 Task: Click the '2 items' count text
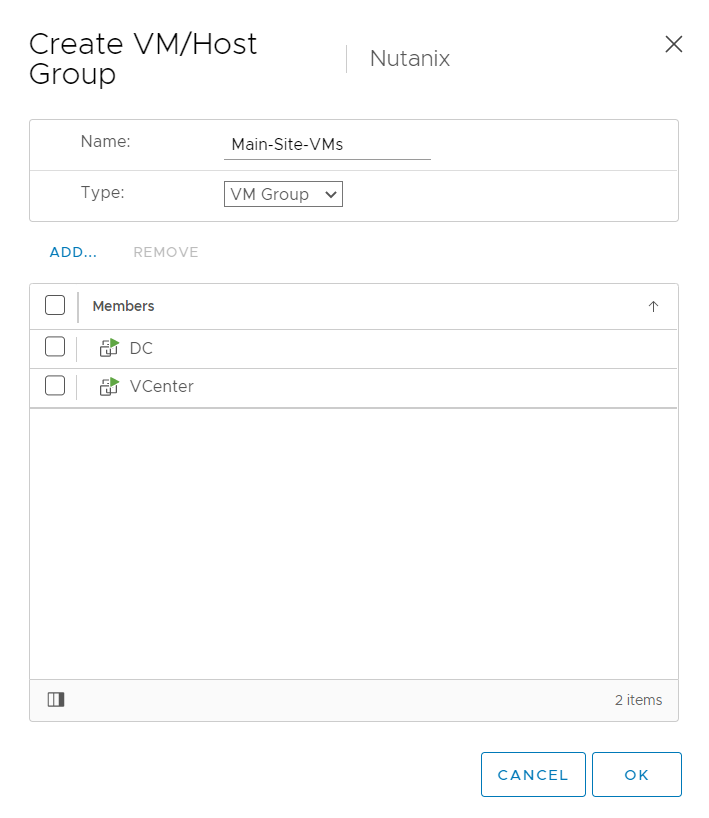[x=638, y=700]
